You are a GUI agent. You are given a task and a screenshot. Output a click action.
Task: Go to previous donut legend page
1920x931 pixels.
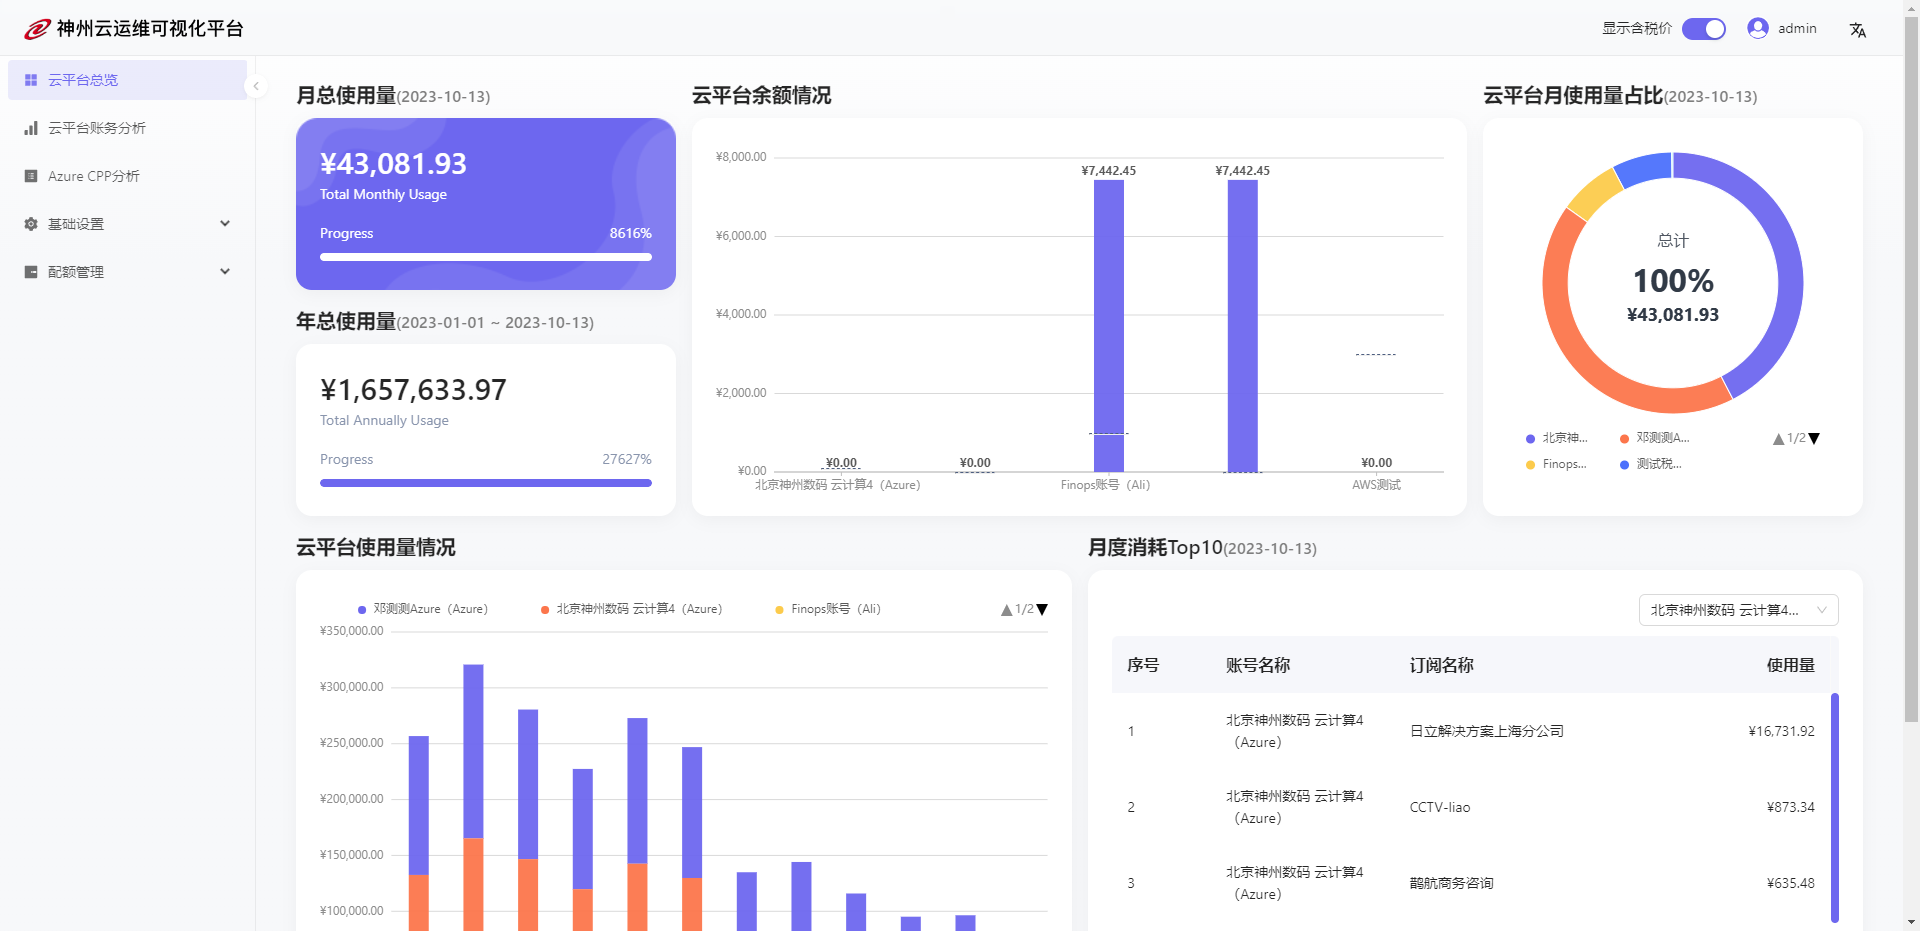tap(1778, 438)
